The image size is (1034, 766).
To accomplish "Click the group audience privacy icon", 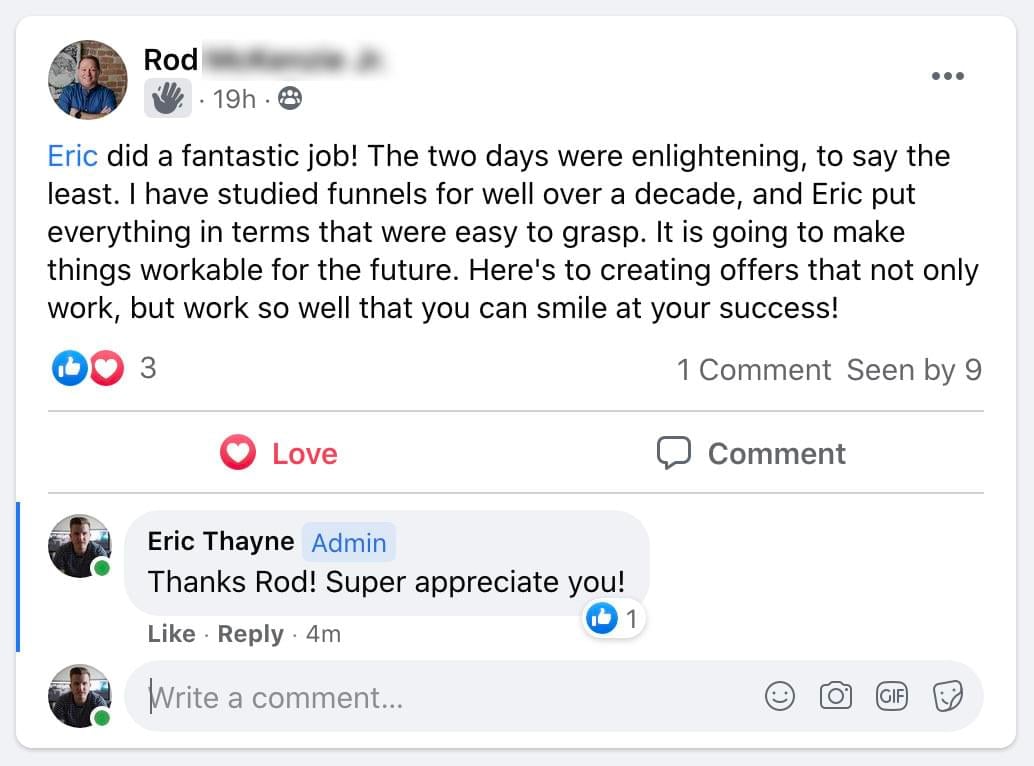I will coord(290,98).
